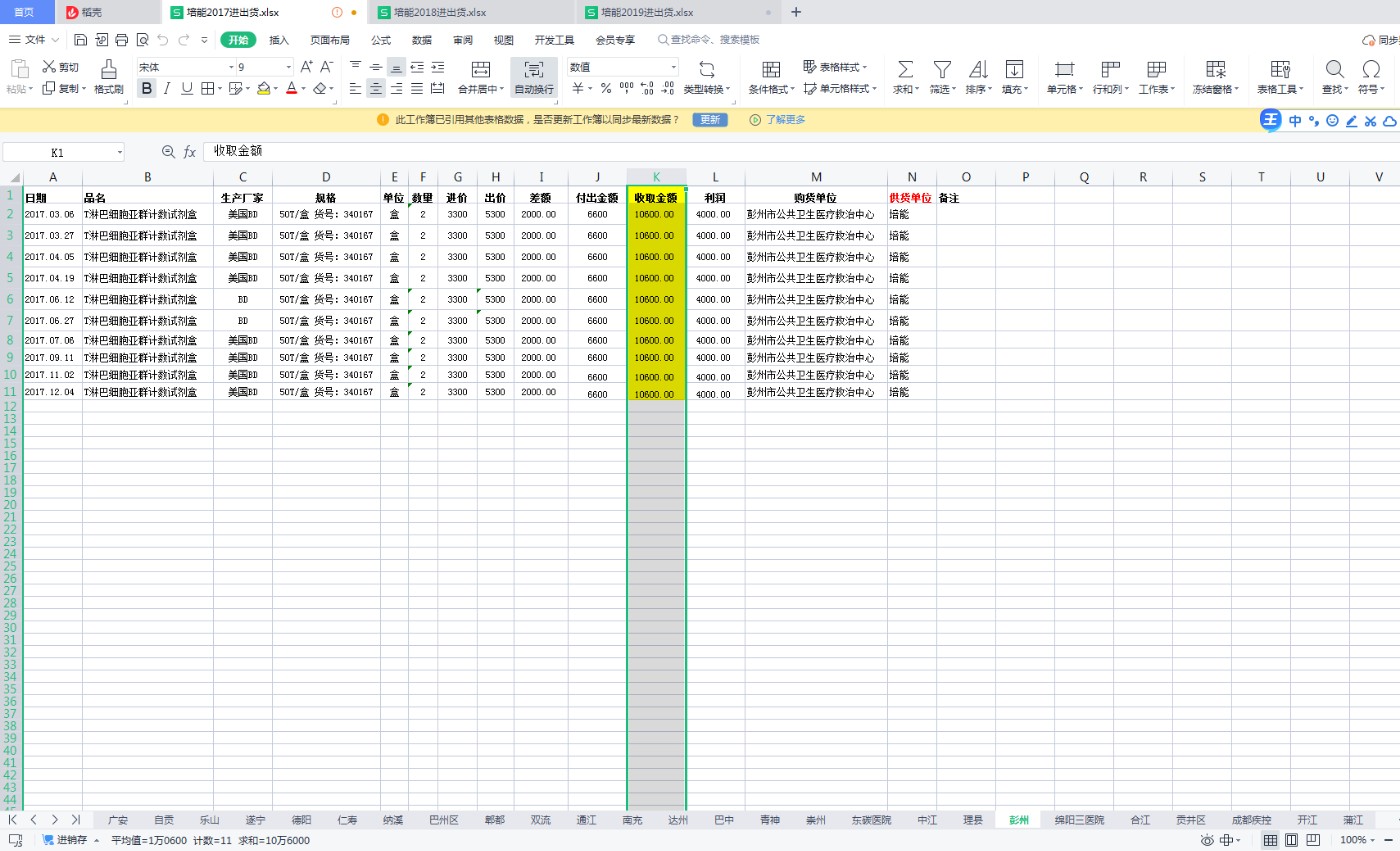Click the Find (查找) magnifier icon
The width and height of the screenshot is (1400, 851).
coord(1334,68)
